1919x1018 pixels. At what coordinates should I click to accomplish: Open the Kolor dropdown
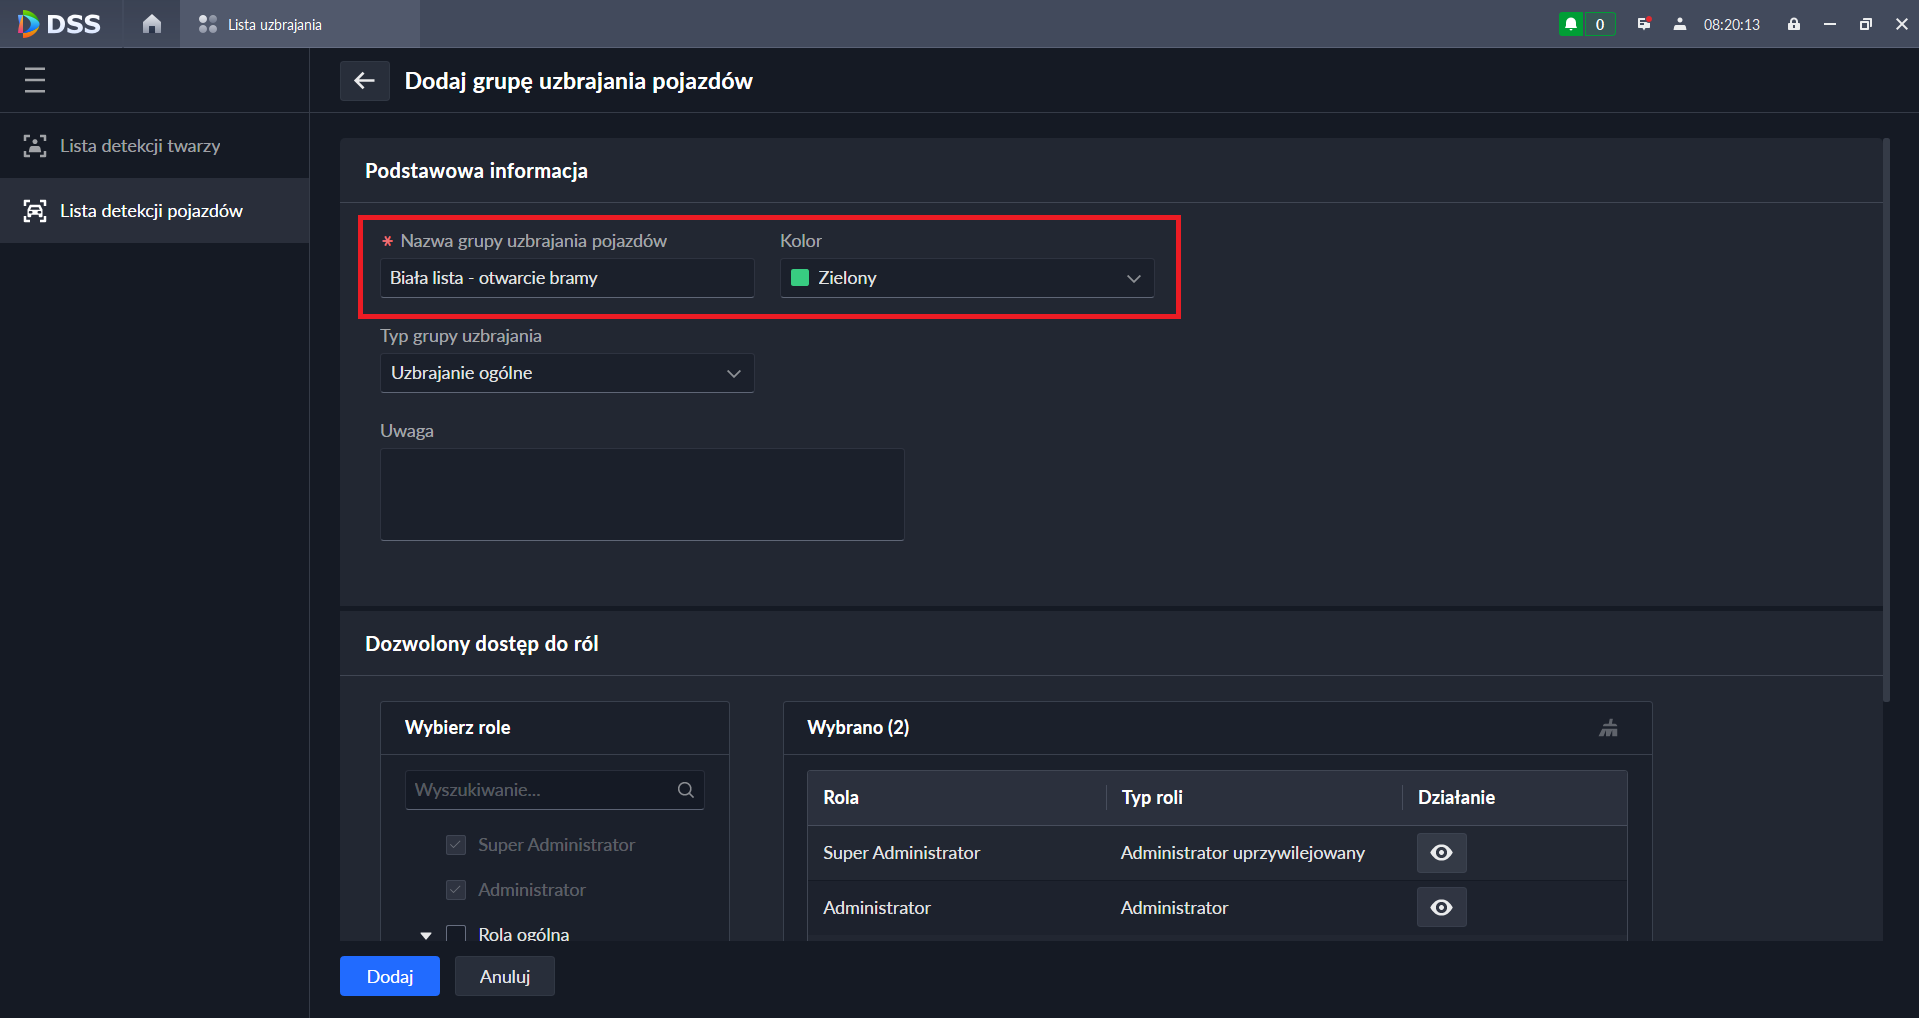(966, 278)
